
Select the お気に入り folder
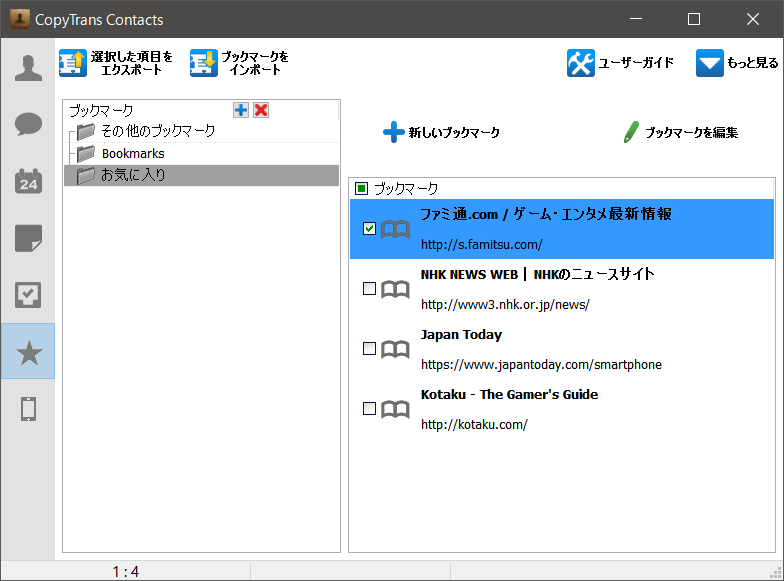[201, 176]
